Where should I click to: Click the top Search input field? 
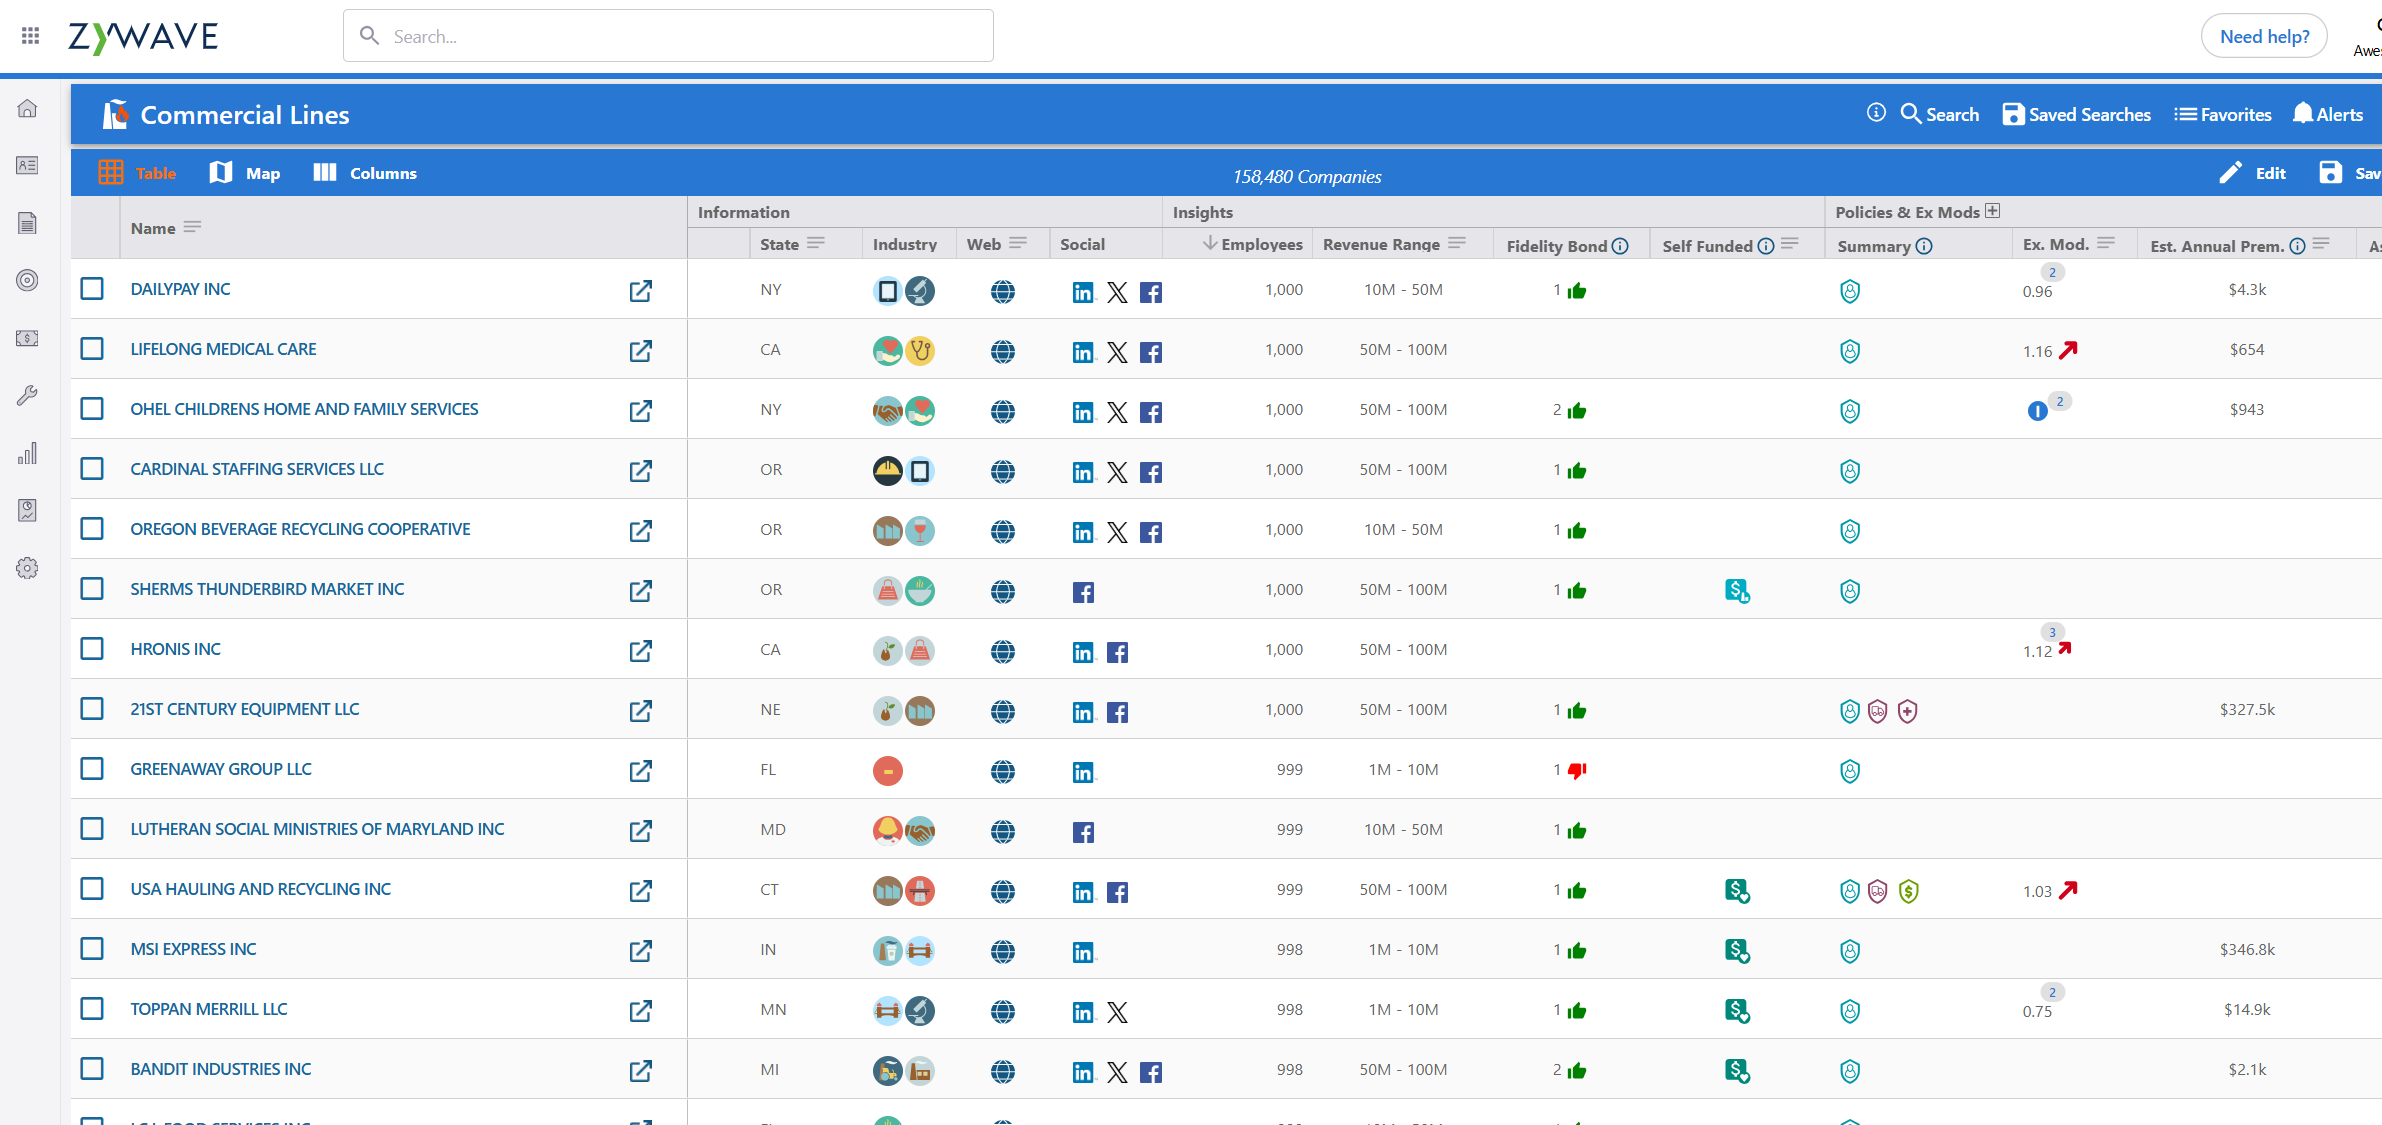pyautogui.click(x=668, y=36)
